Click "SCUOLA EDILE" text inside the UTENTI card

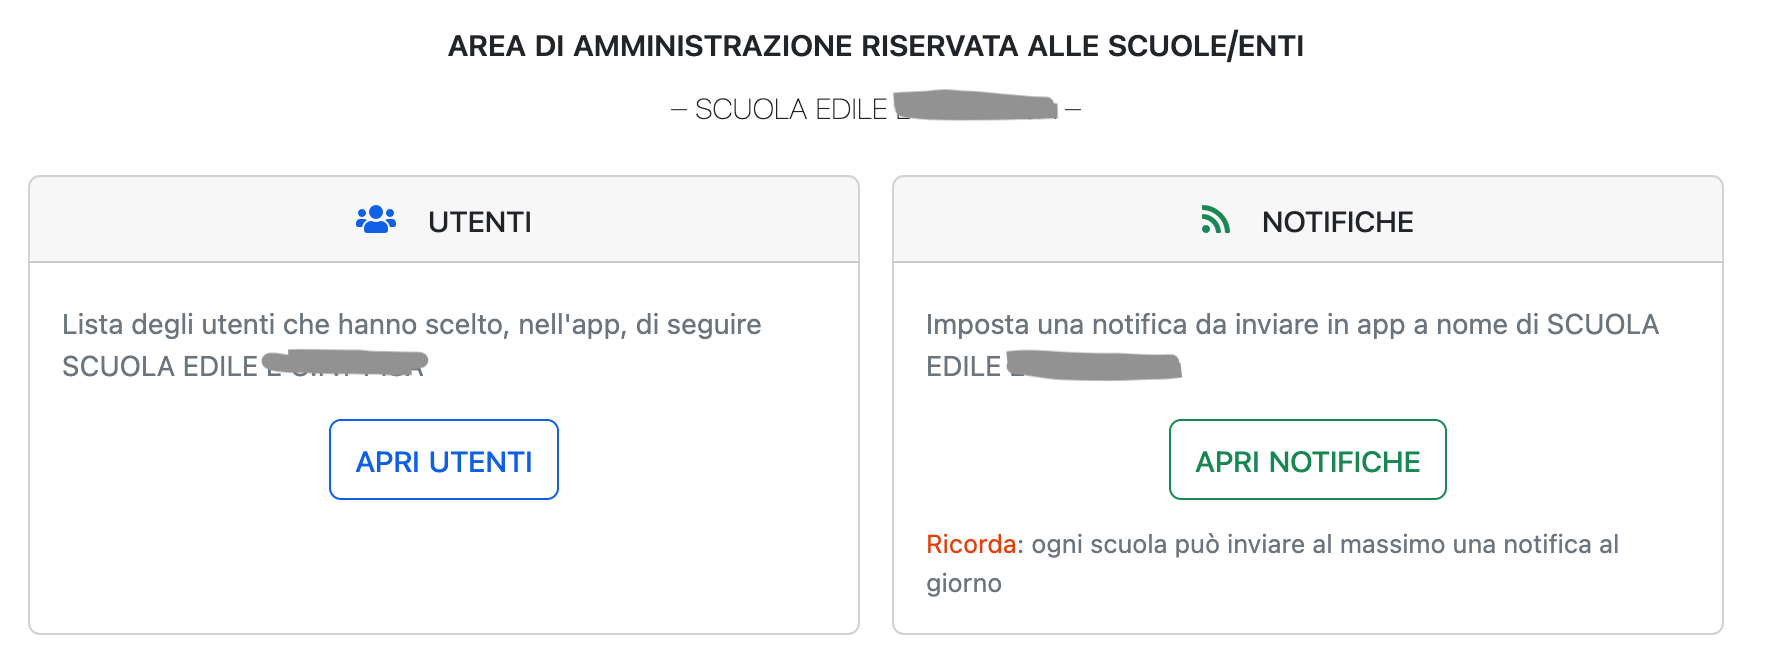tap(160, 367)
